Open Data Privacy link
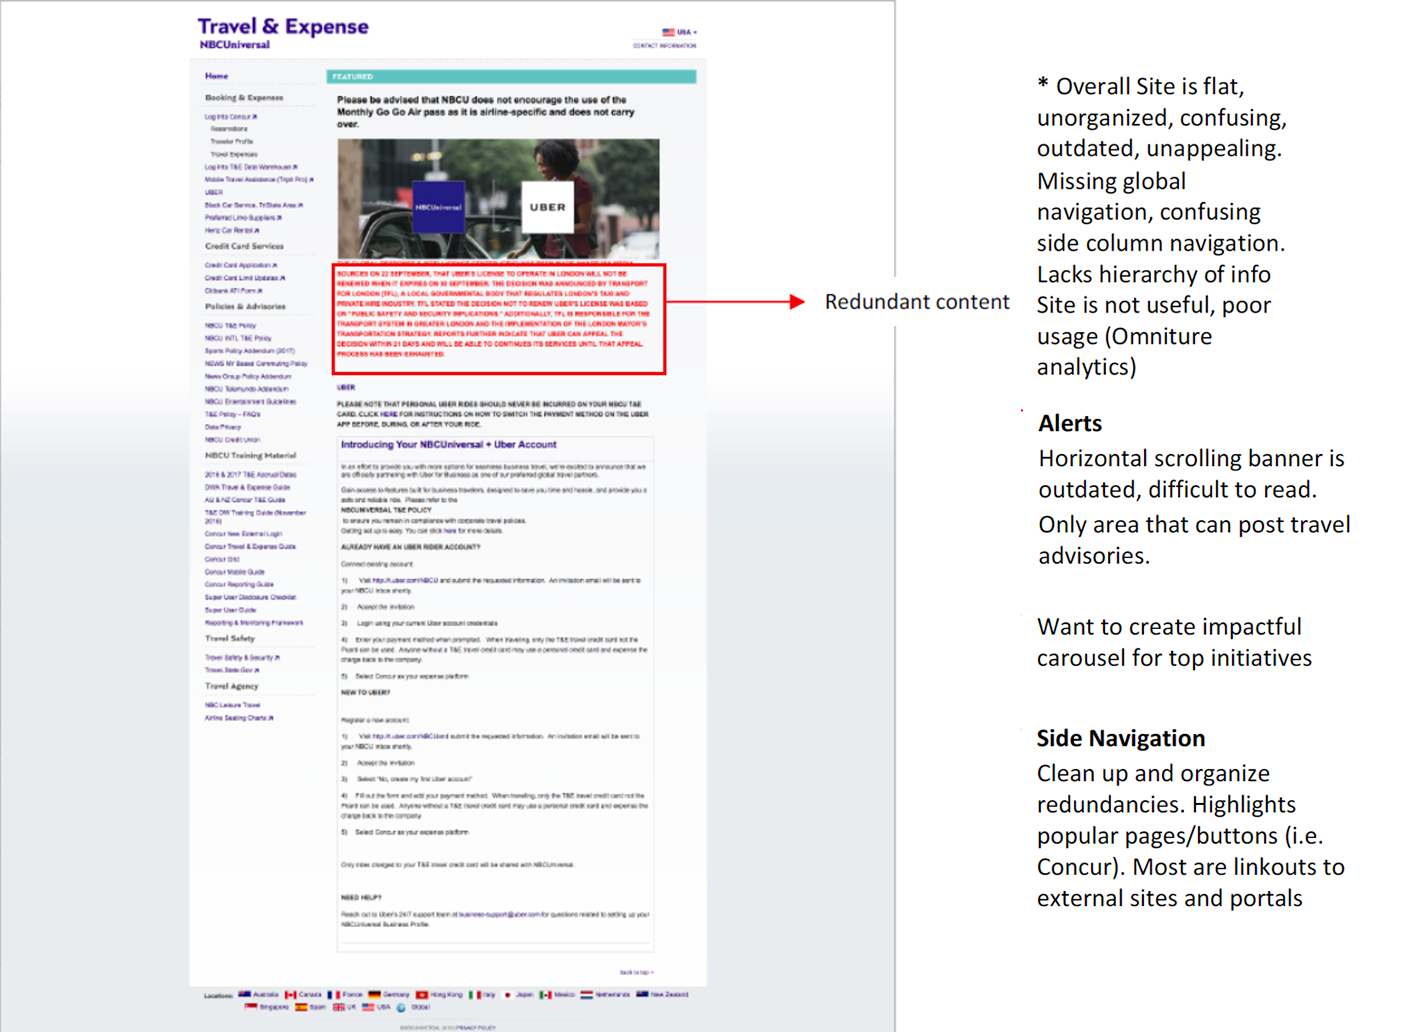Image resolution: width=1417 pixels, height=1032 pixels. pyautogui.click(x=223, y=427)
